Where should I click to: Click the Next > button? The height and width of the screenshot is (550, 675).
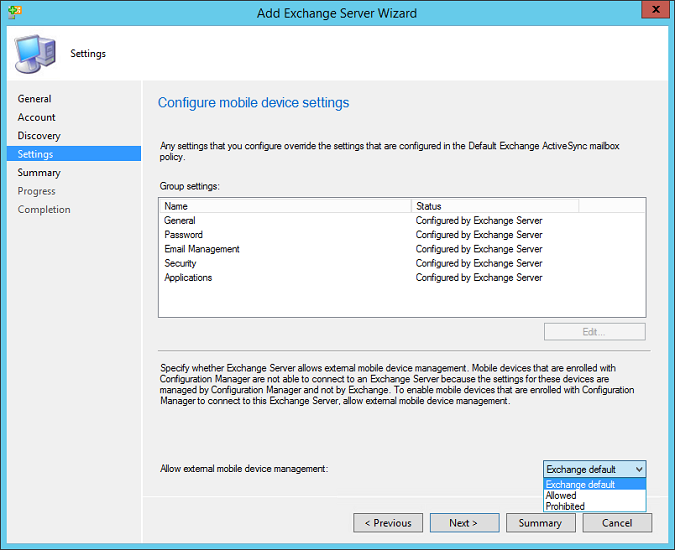pos(464,523)
